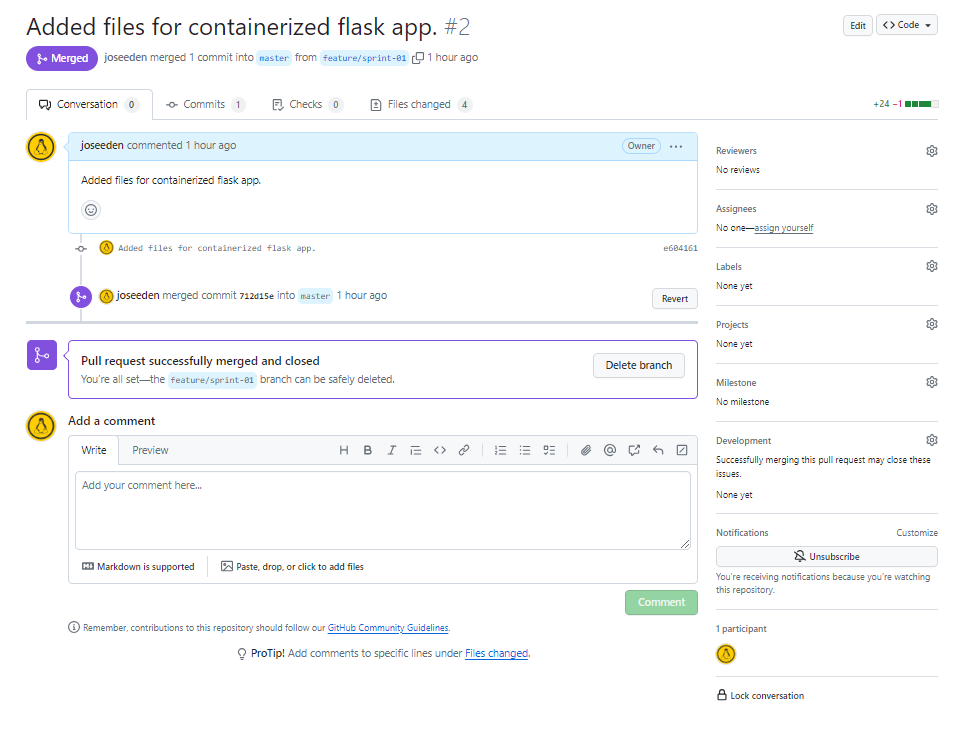Viewport: 964px width, 730px height.
Task: Add emoji reaction to joseeden's comment
Action: (x=91, y=210)
